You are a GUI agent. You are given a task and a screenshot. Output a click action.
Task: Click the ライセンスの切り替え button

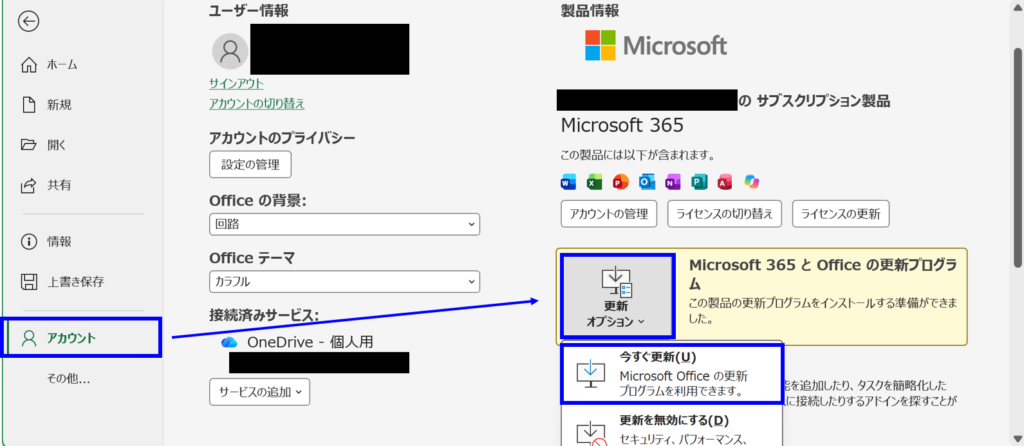pyautogui.click(x=724, y=214)
